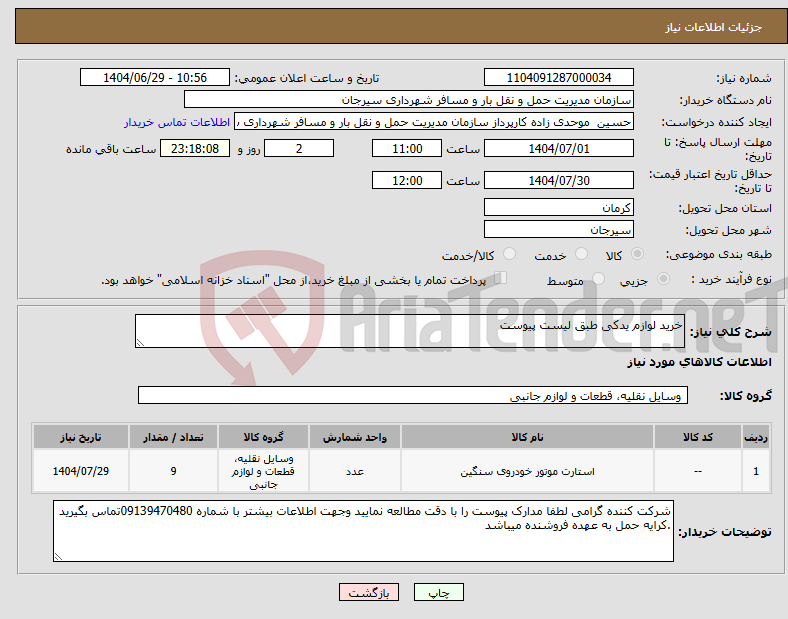The width and height of the screenshot is (788, 619).
Task: Select the کالا/خدمت radio button
Action: click(x=510, y=254)
